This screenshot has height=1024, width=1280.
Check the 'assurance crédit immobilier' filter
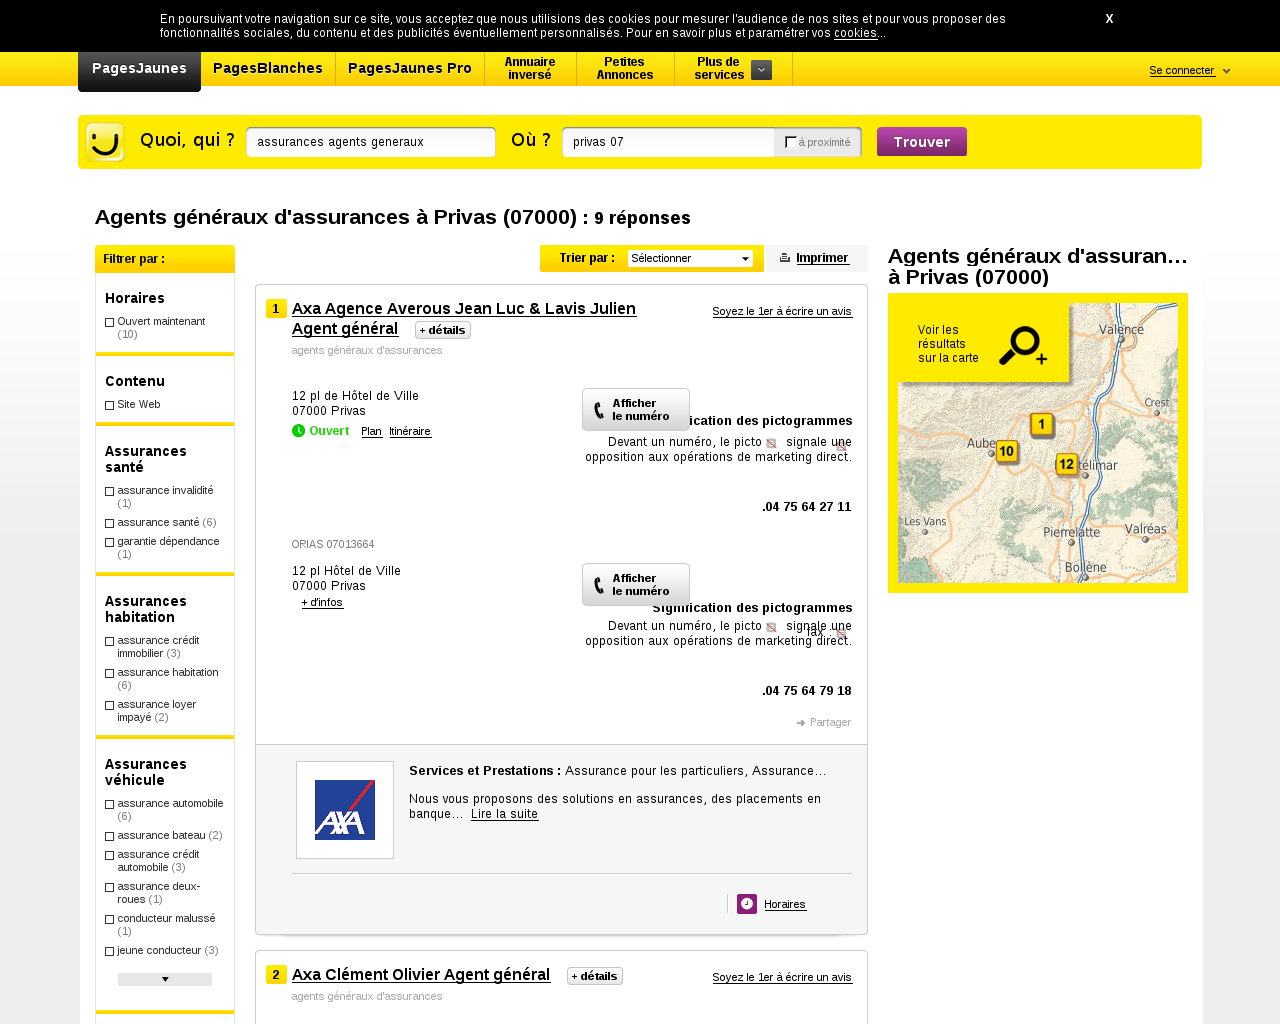coord(110,641)
